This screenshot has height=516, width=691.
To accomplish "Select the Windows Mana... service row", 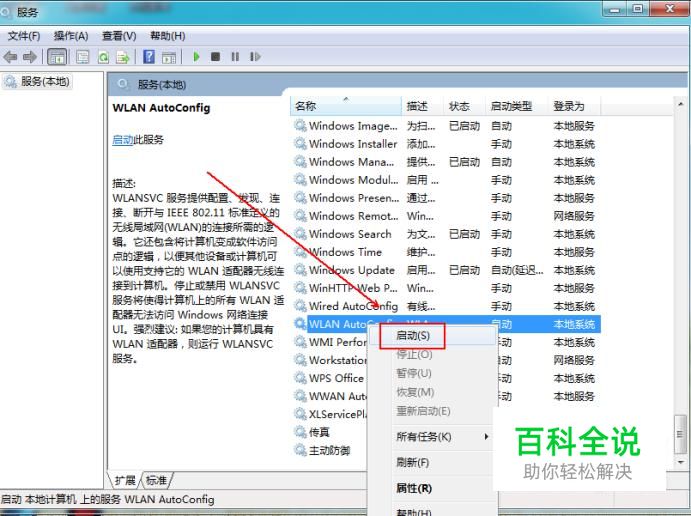I will tap(446, 162).
